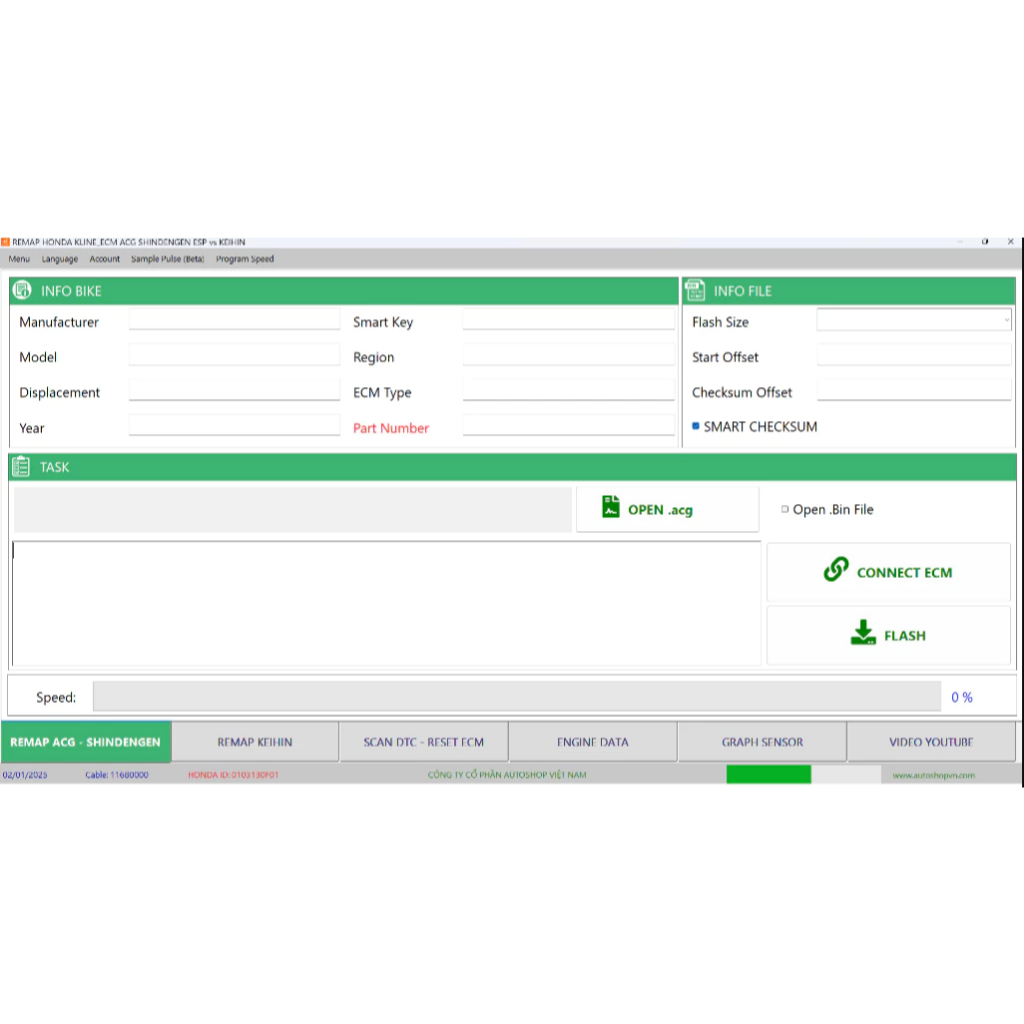Switch to the SCAN DTC - RESET ECM tab
The height and width of the screenshot is (1024, 1024).
tap(424, 742)
